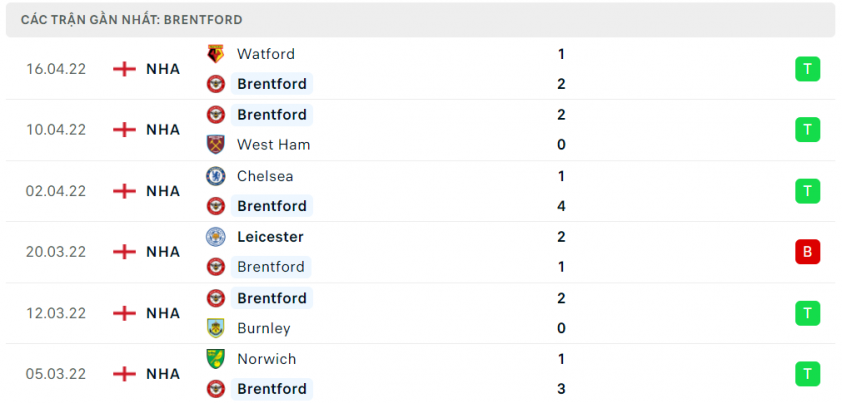Click the West Ham club crest
This screenshot has height=403, width=842.
click(x=216, y=145)
